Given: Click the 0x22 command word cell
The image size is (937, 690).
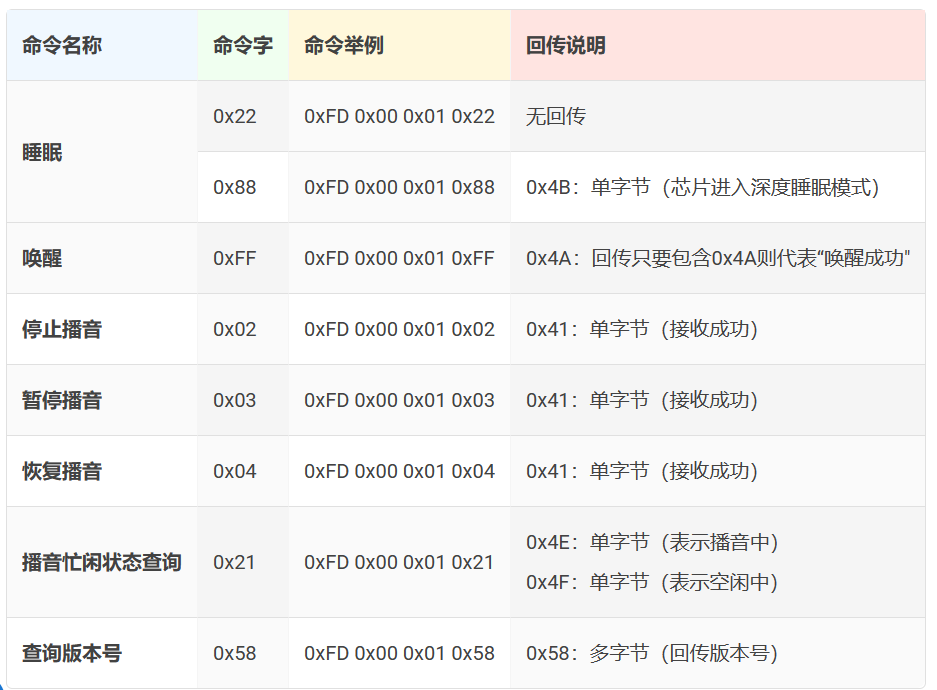Looking at the screenshot, I should (235, 117).
